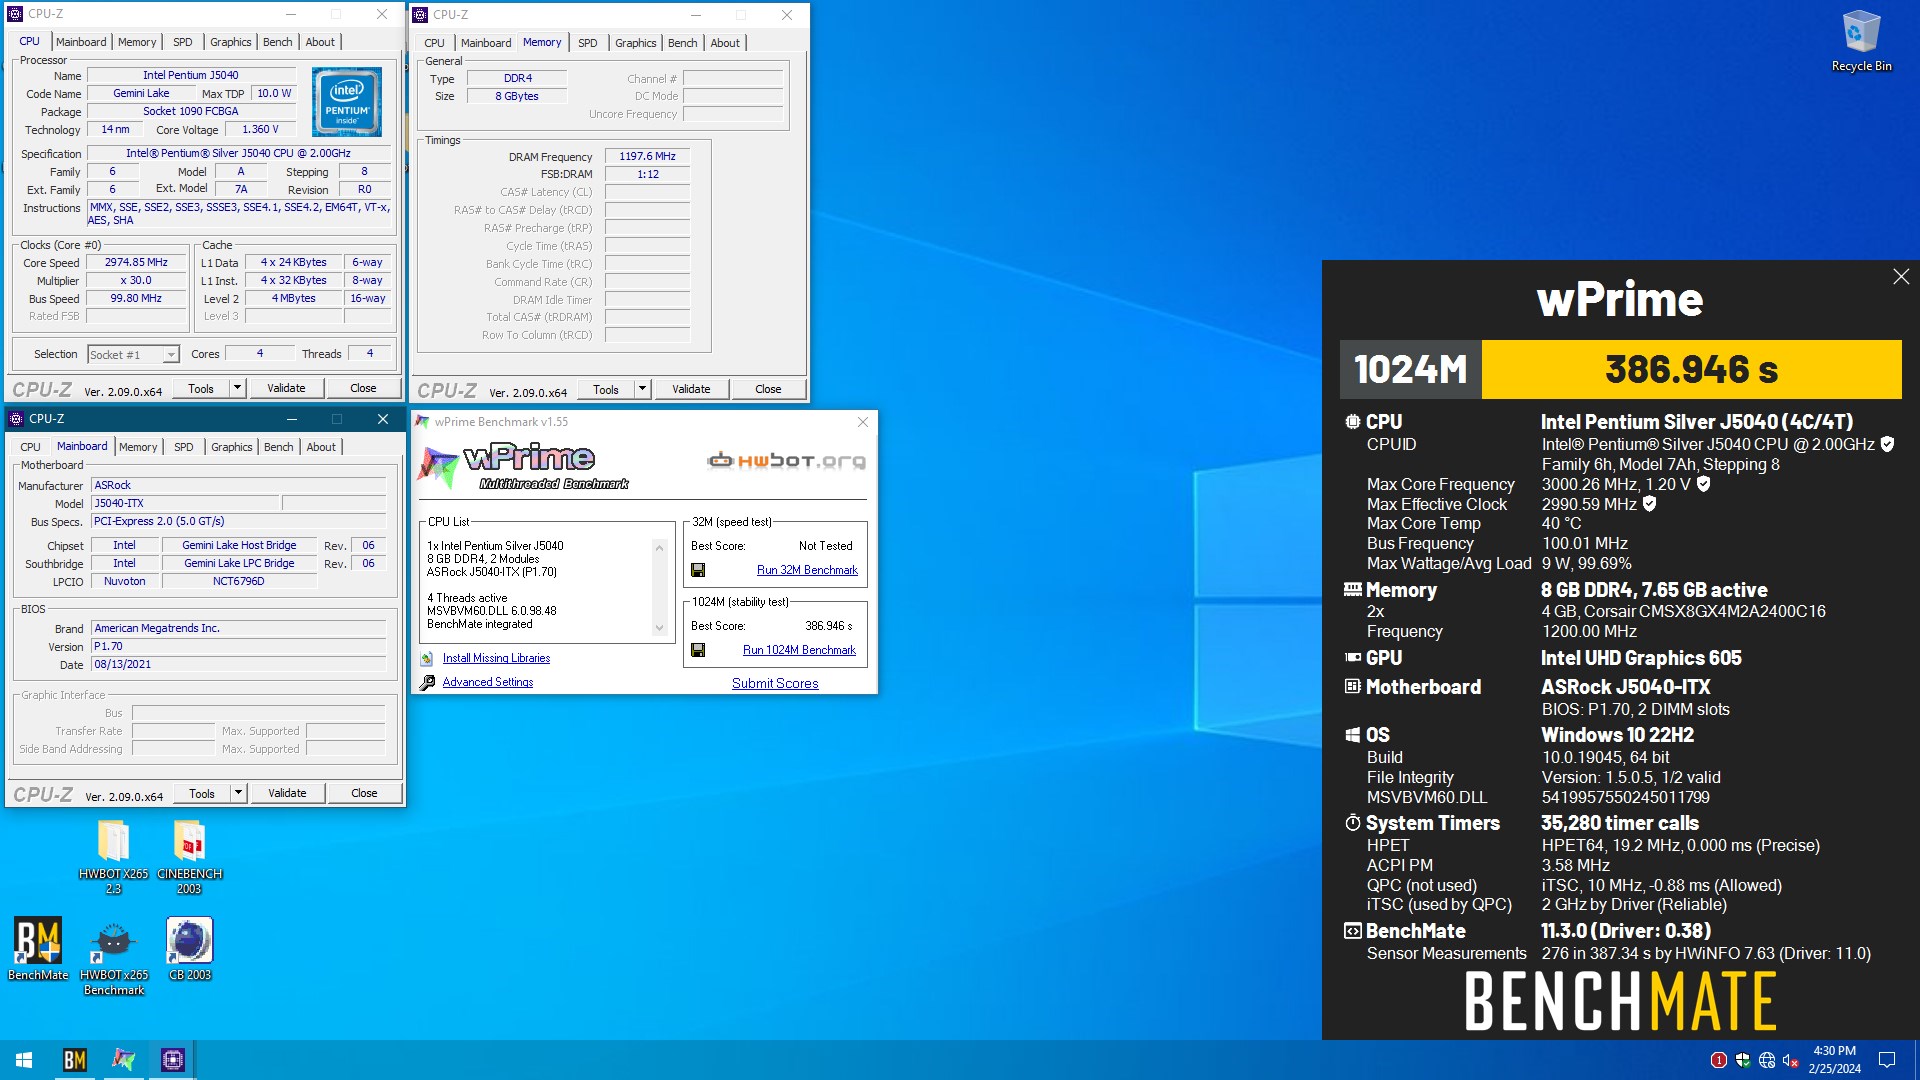Close the wPrime Benchmark v1.55 window

tap(863, 422)
